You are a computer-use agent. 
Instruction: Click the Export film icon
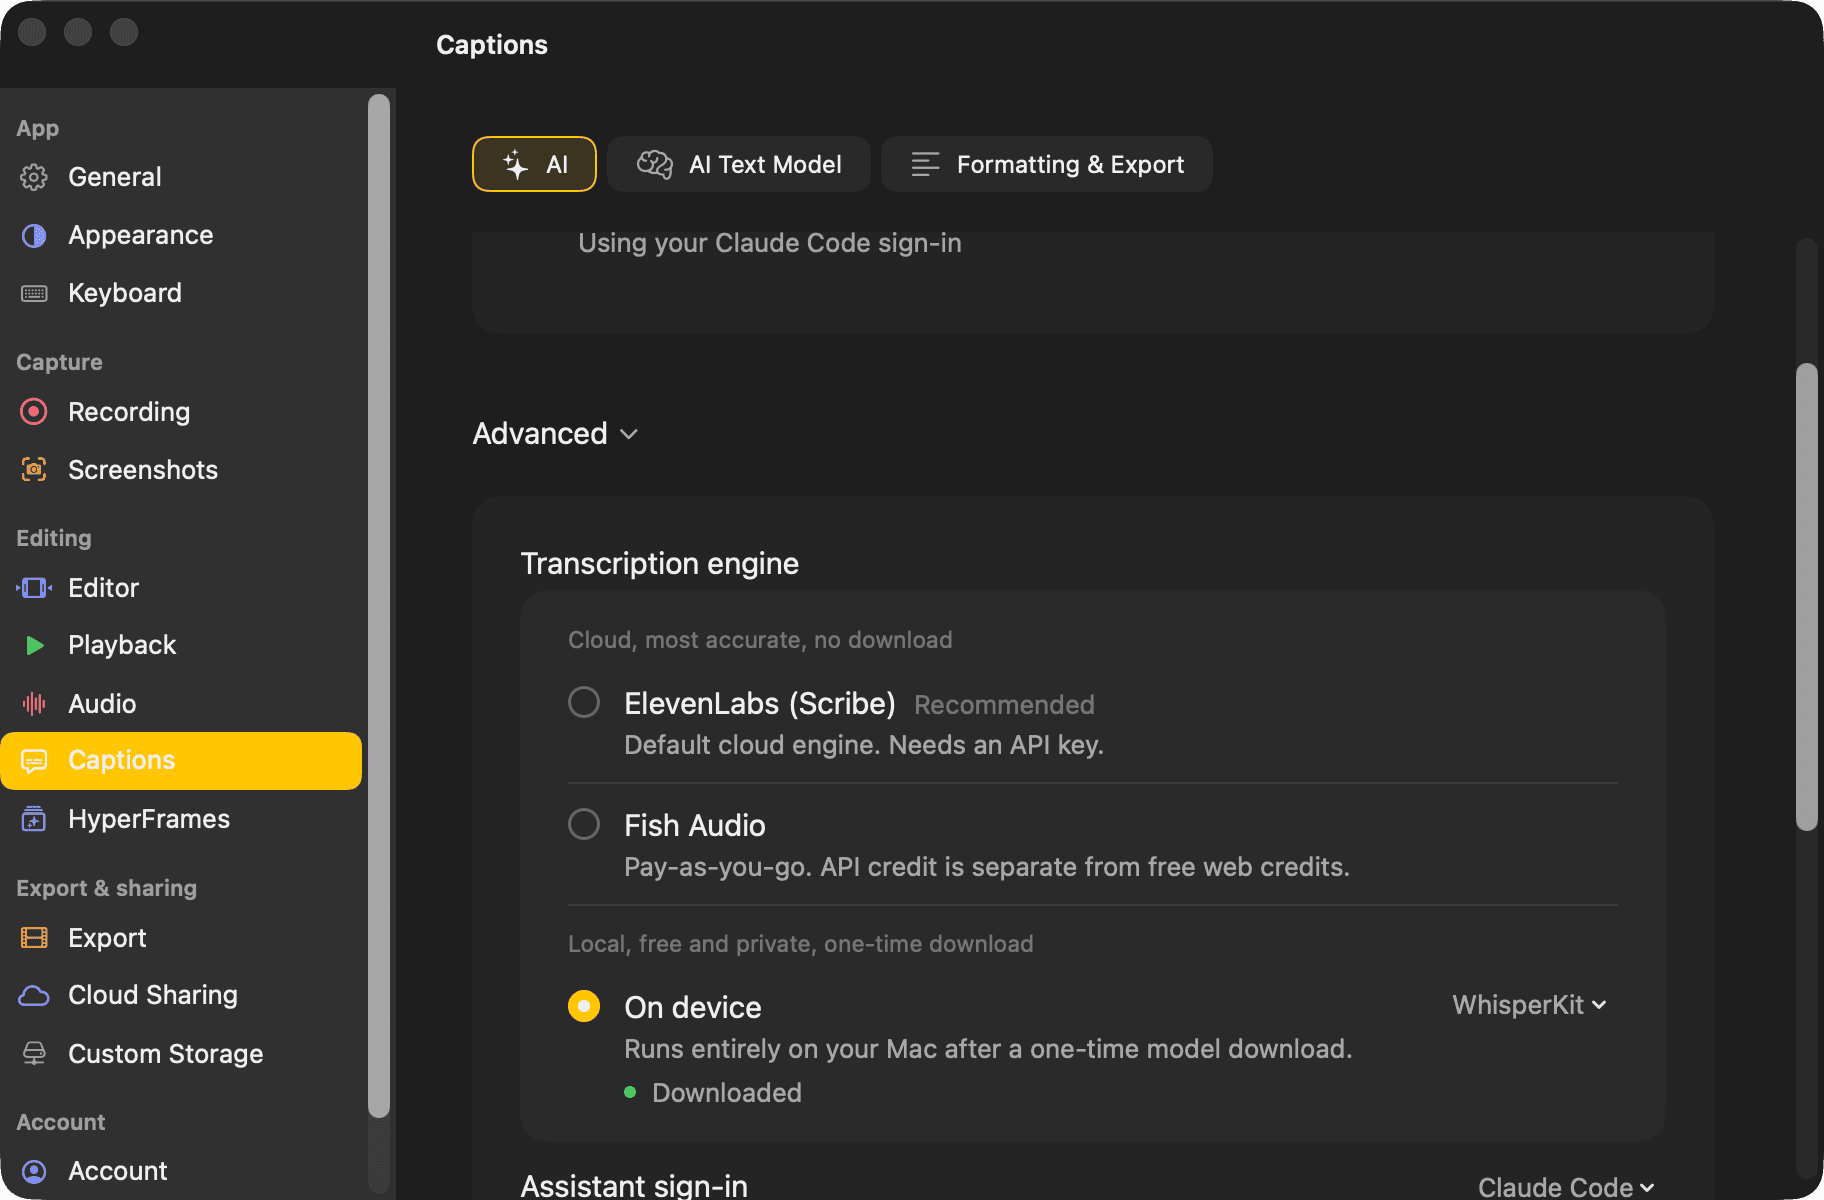(x=34, y=938)
